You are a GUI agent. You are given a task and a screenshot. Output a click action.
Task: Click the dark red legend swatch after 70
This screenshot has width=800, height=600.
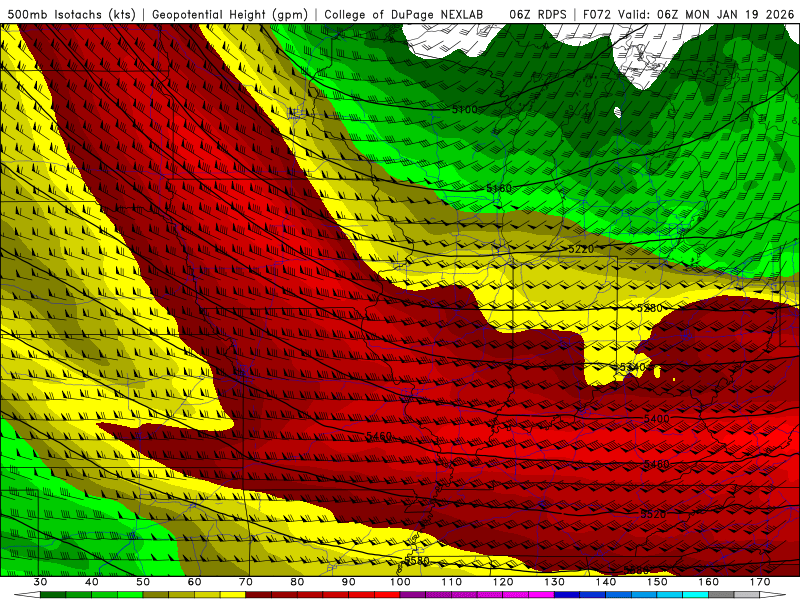[x=259, y=594]
